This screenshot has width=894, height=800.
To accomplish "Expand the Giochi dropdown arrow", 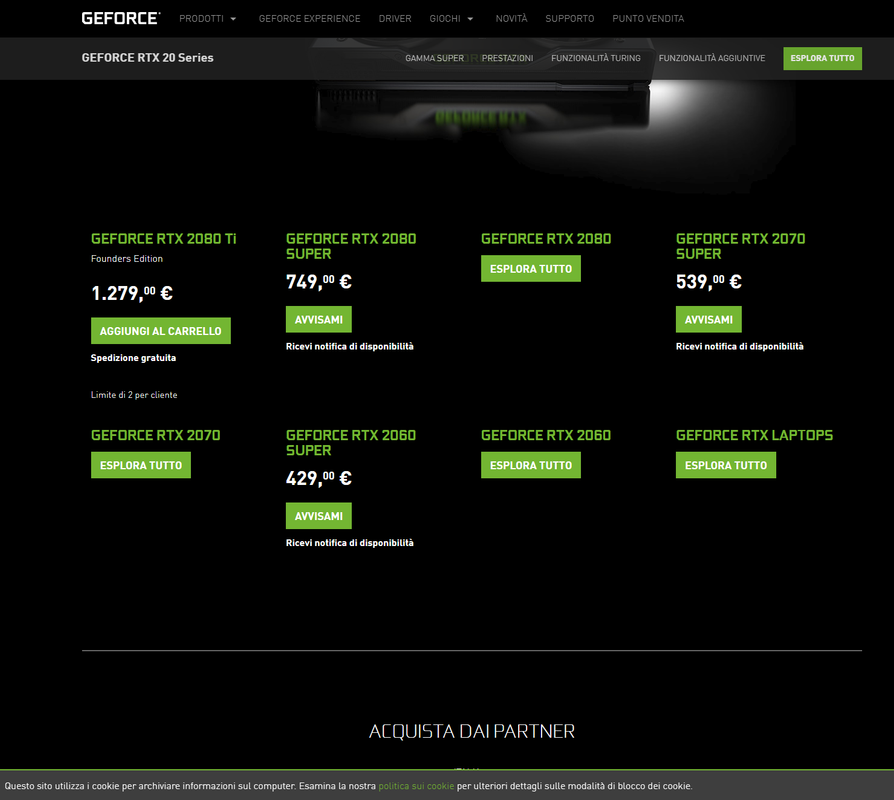I will (x=470, y=19).
